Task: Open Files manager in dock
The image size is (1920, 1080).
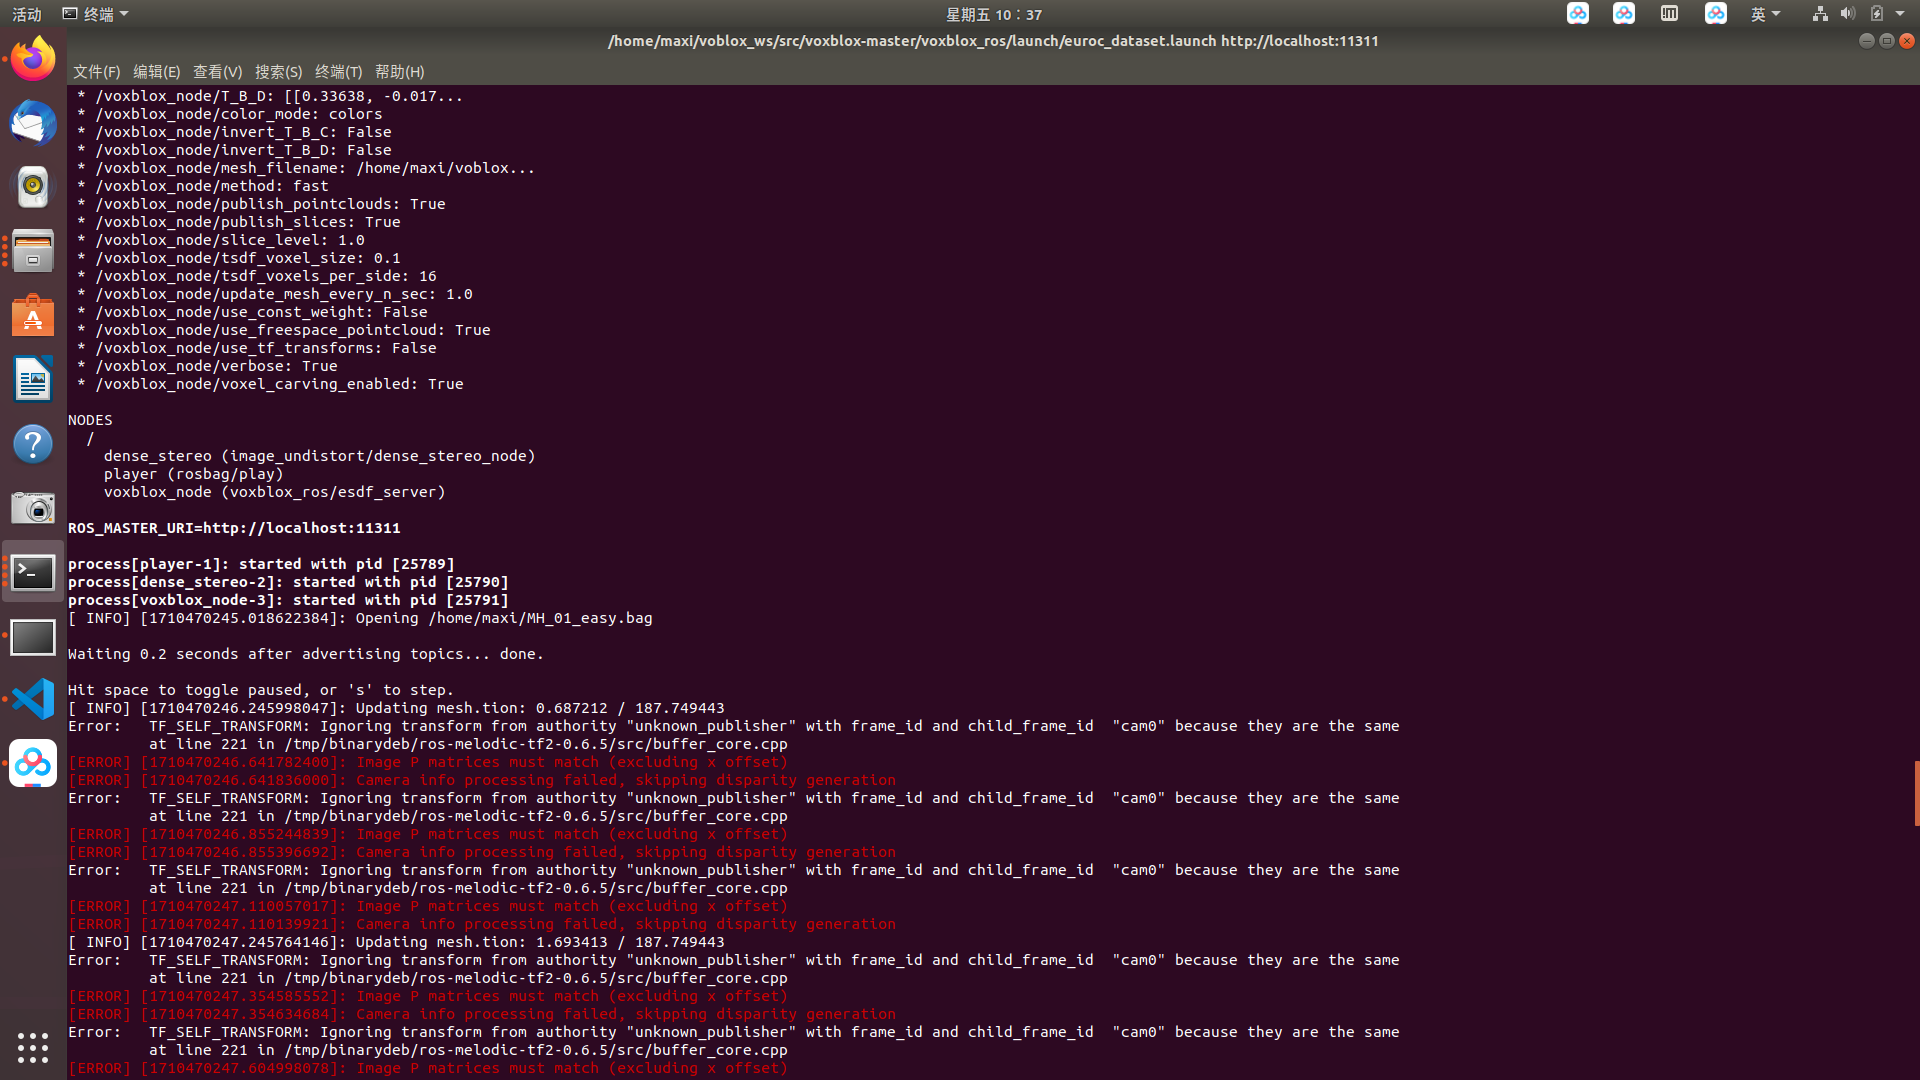Action: point(33,251)
